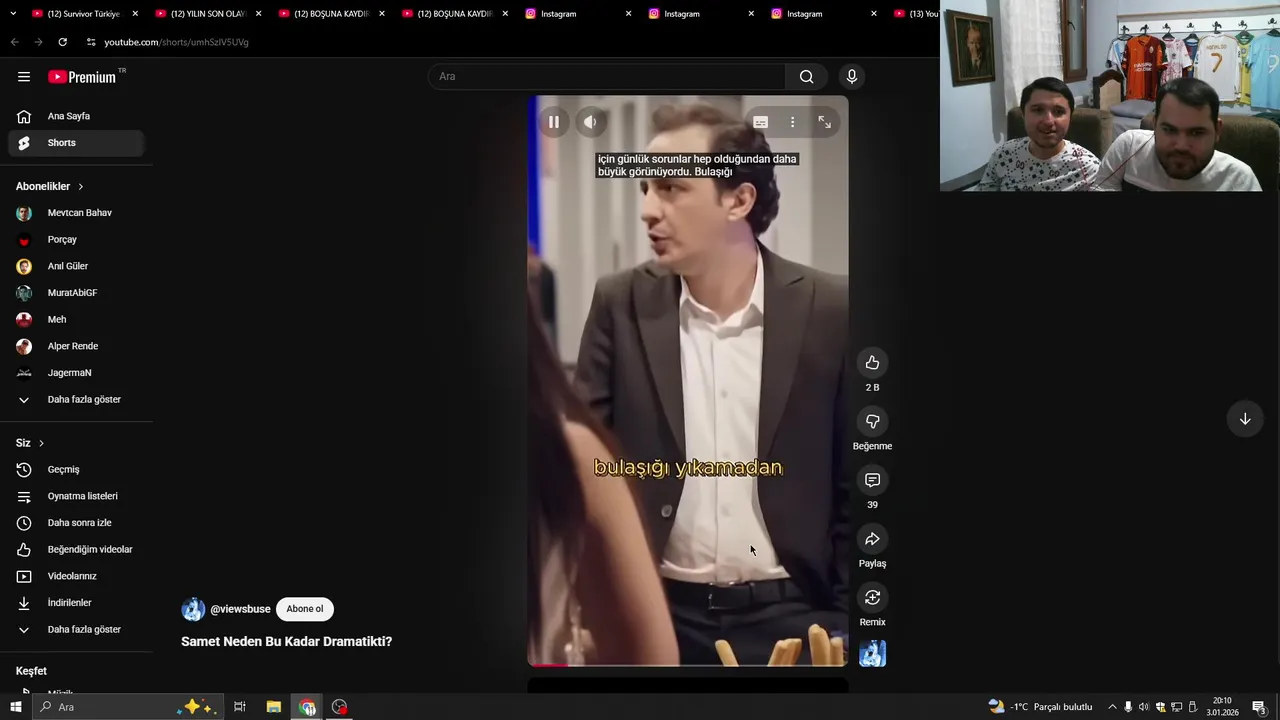Reload the page in the browser

[x=62, y=42]
